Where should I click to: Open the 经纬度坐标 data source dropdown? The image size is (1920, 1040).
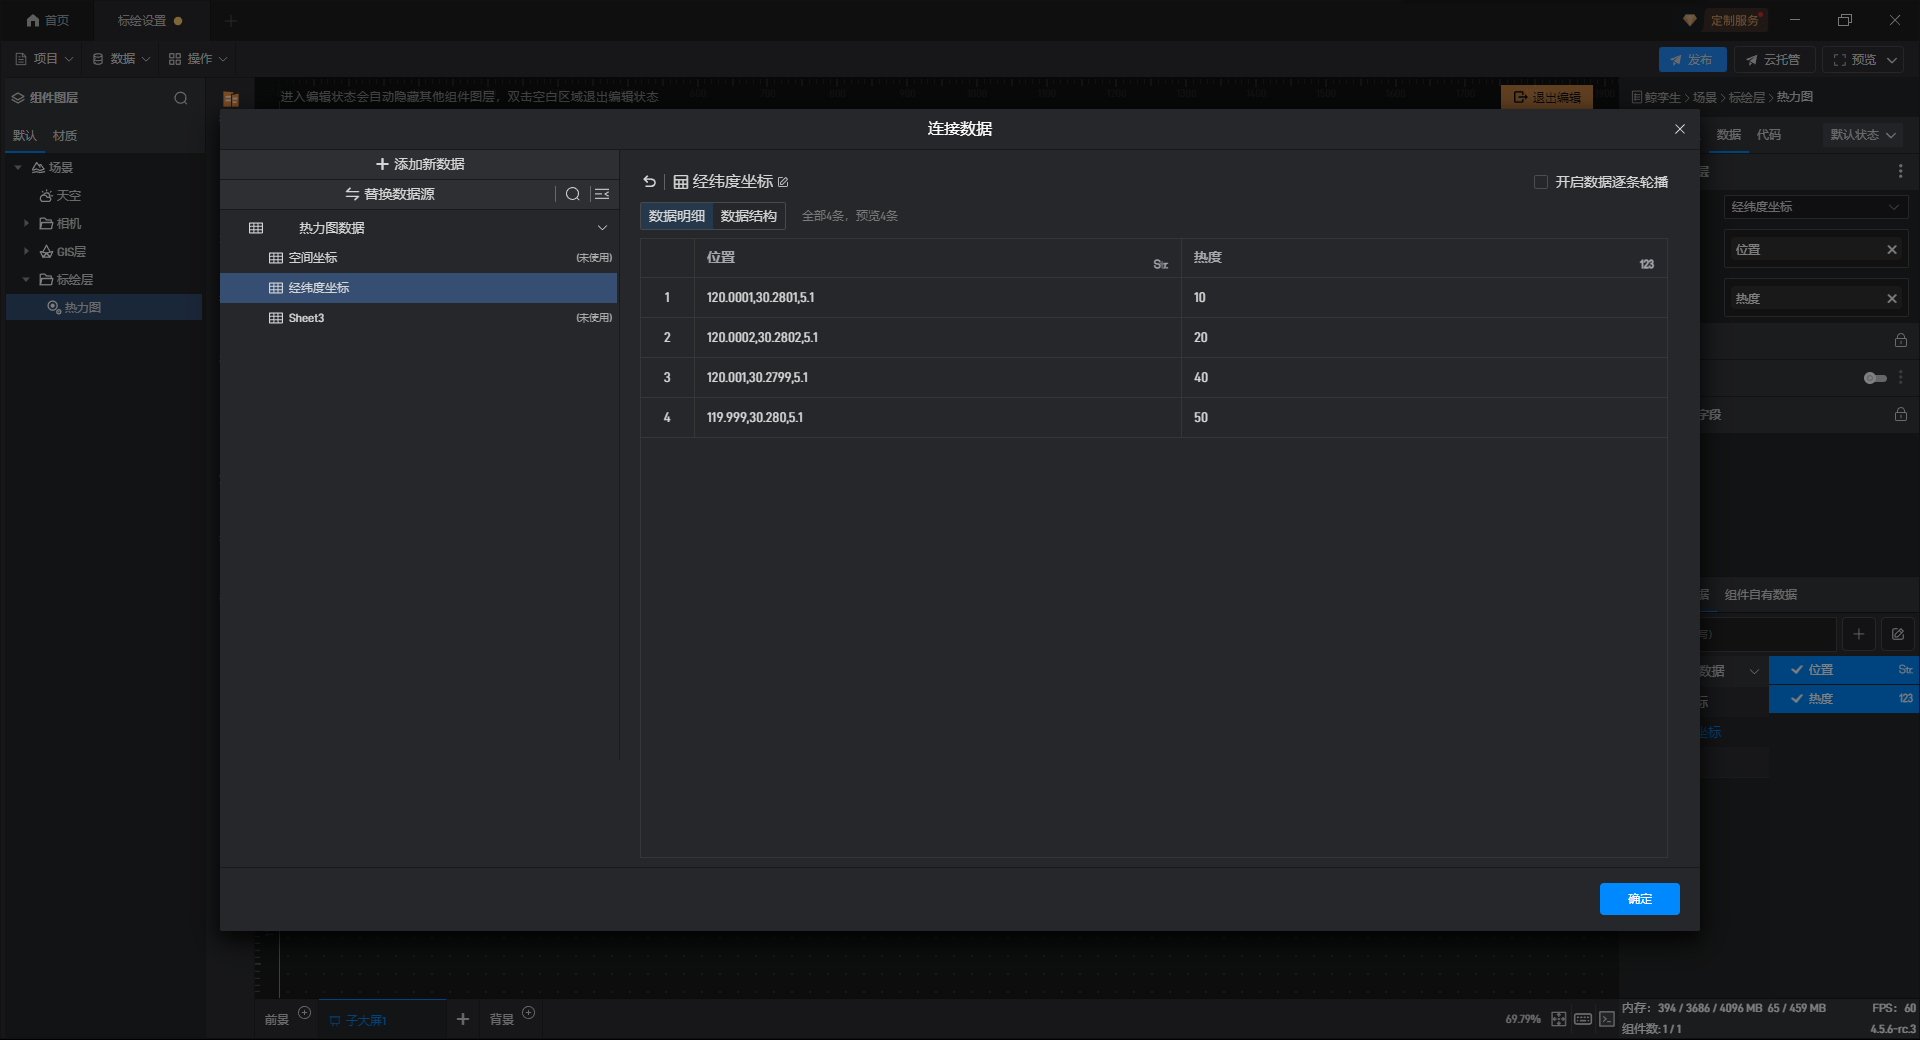pos(1816,207)
